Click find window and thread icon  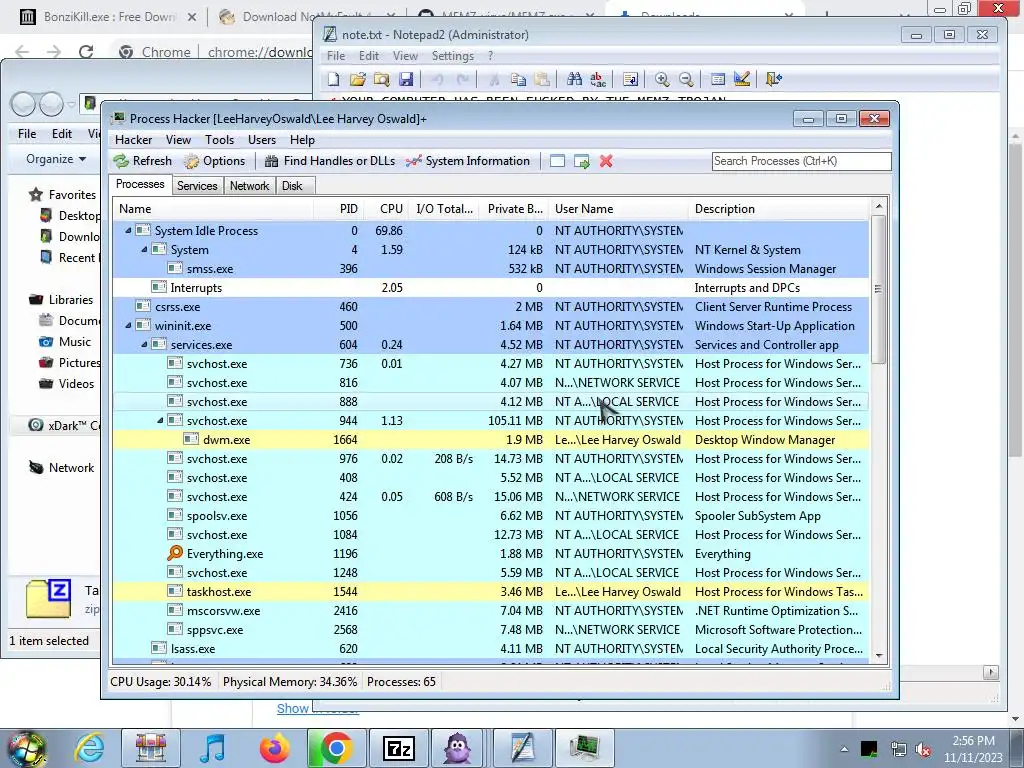point(581,161)
